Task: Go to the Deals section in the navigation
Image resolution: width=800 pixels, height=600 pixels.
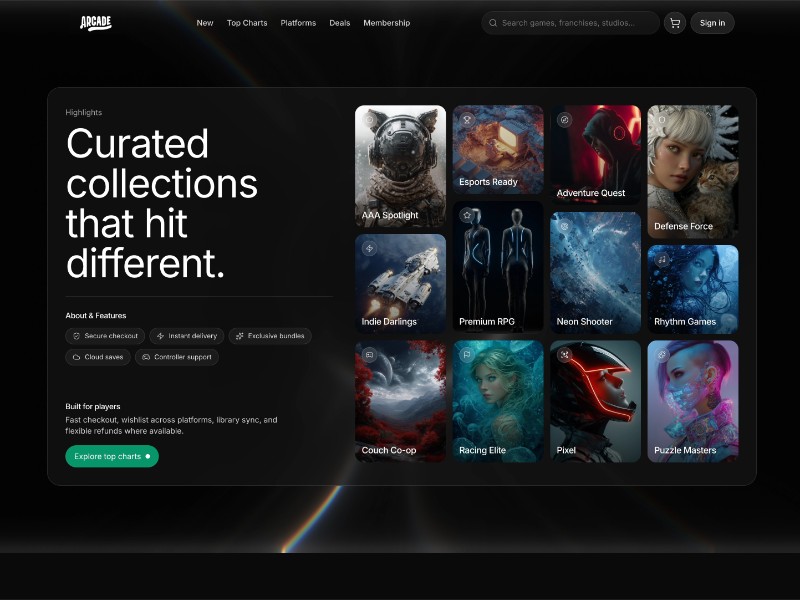Action: click(x=340, y=23)
